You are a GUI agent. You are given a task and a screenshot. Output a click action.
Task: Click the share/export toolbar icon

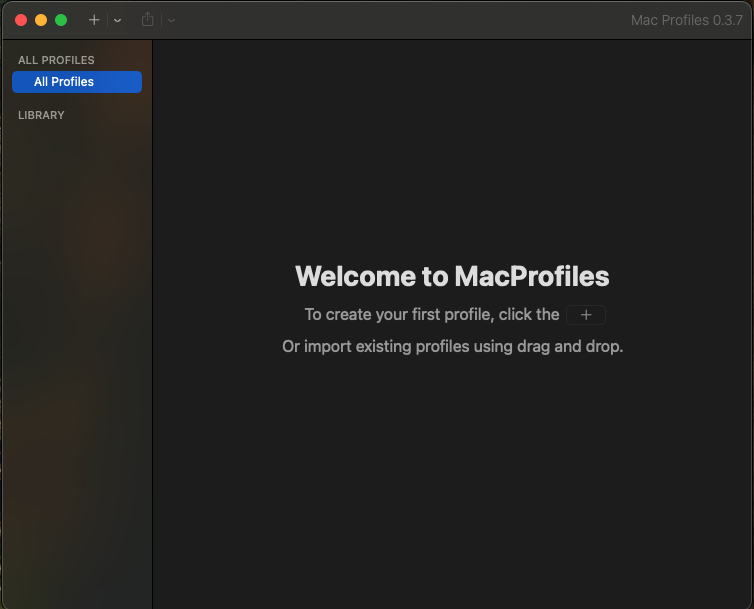tap(148, 20)
